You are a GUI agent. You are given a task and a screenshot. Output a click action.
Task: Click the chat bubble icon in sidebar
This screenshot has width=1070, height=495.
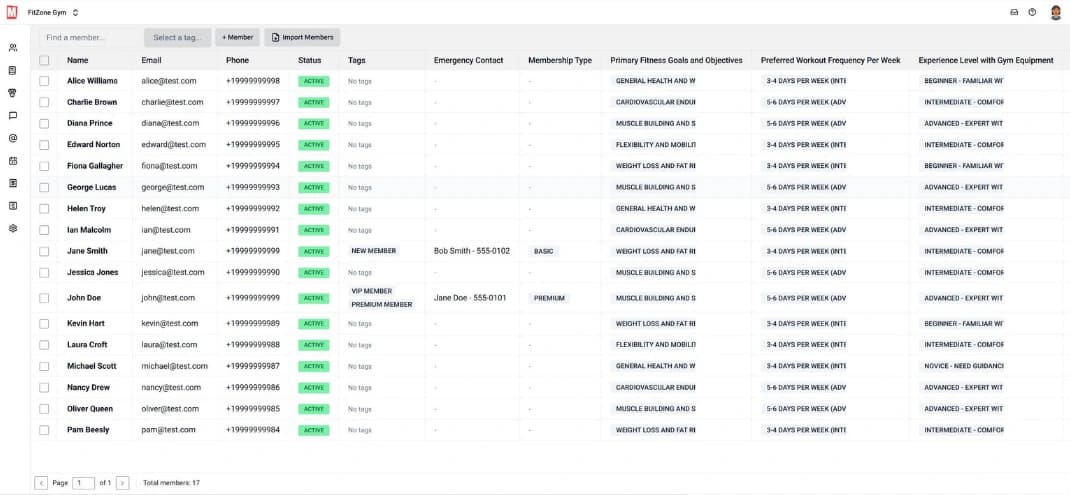13,115
